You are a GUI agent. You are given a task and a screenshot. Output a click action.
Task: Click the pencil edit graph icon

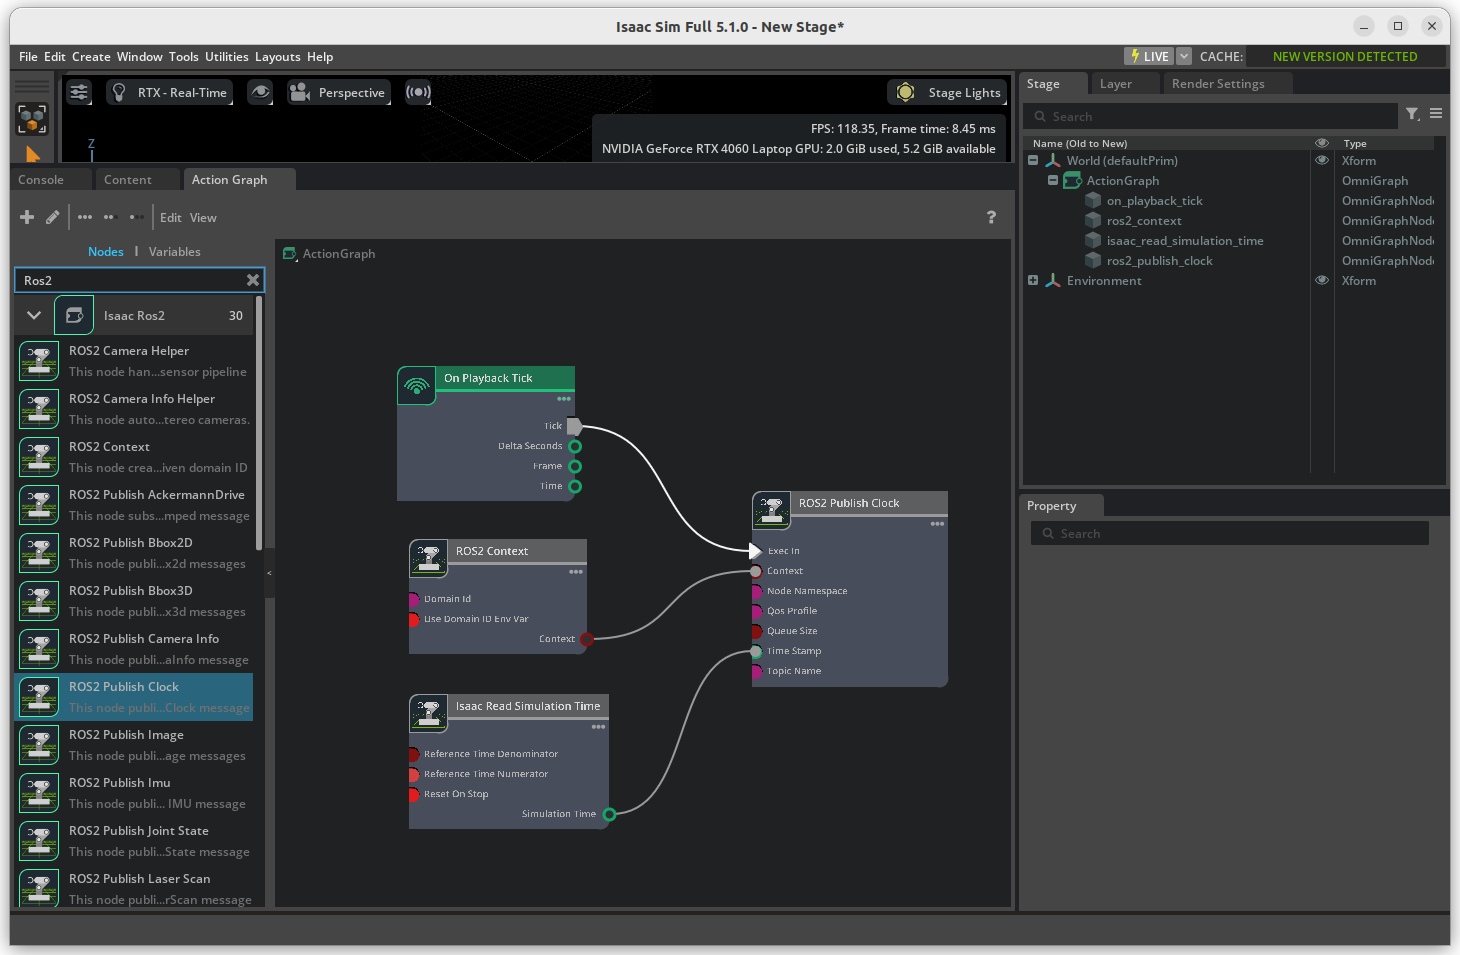[52, 217]
